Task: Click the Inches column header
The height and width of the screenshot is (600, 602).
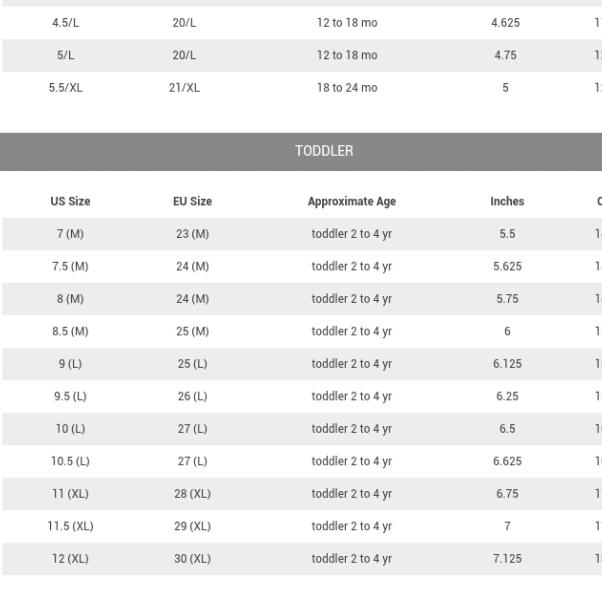Action: [507, 201]
